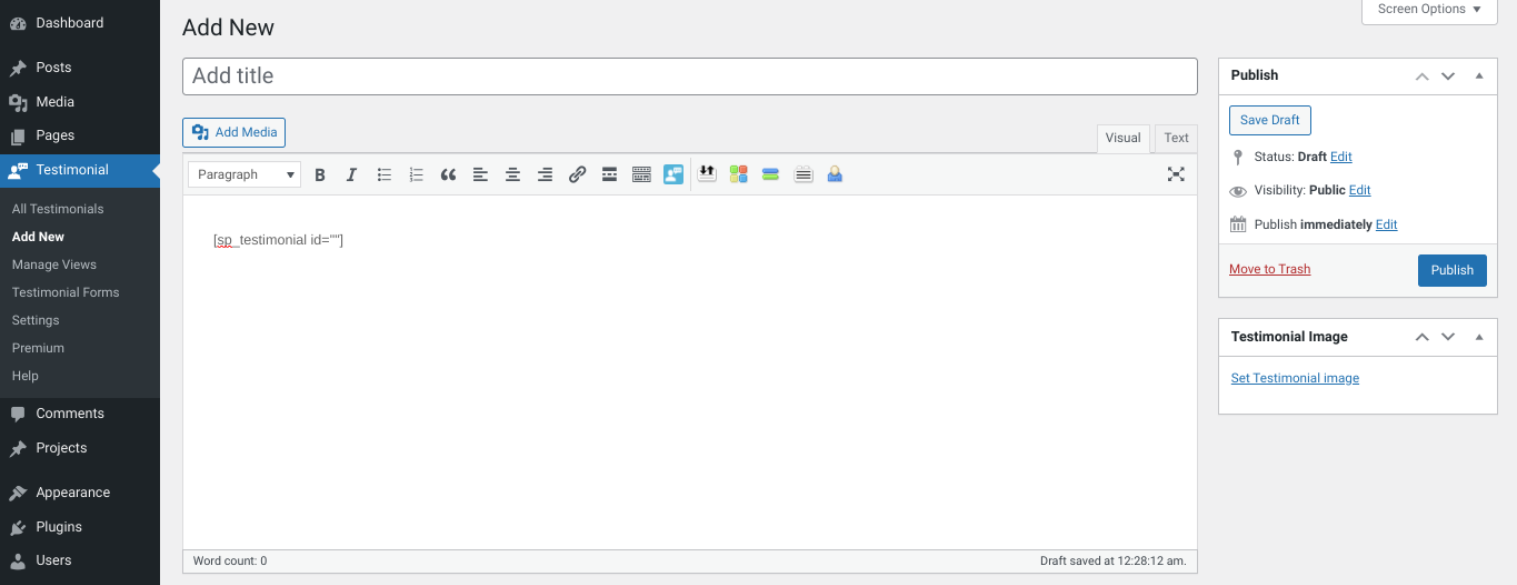1517x585 pixels.
Task: Enable distraction-free fullscreen mode
Action: [x=1176, y=174]
